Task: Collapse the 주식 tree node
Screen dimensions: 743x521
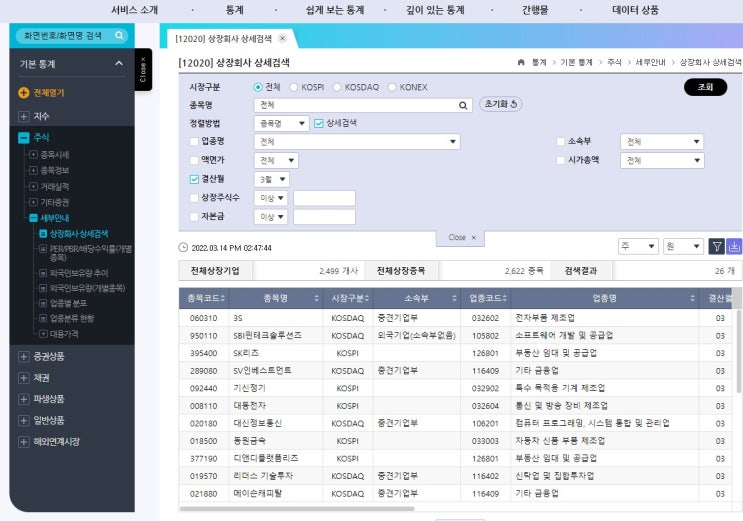Action: click(24, 137)
